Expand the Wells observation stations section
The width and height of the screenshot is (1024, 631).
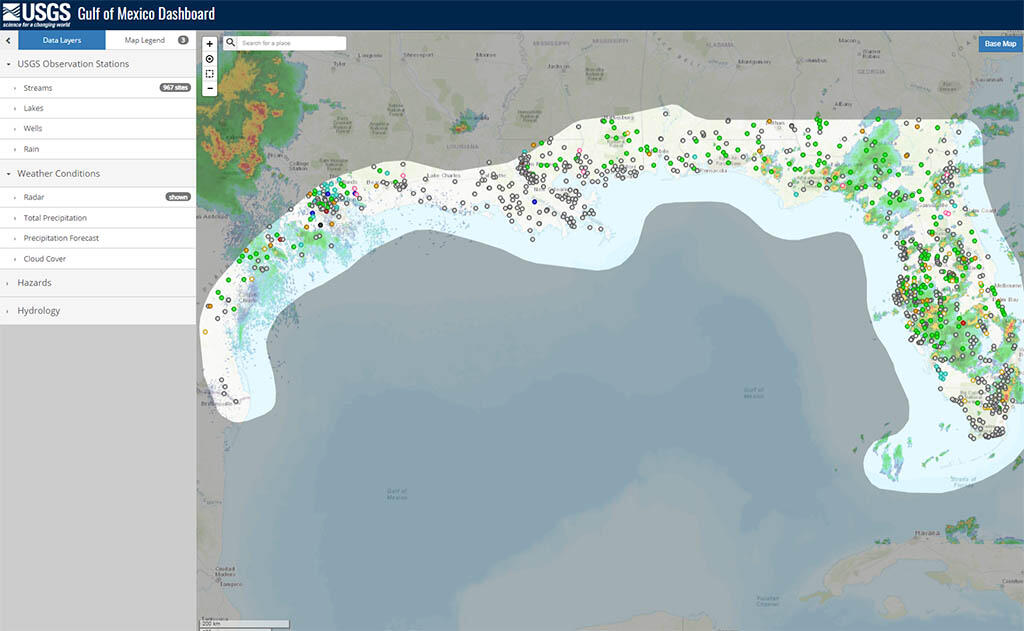(33, 128)
